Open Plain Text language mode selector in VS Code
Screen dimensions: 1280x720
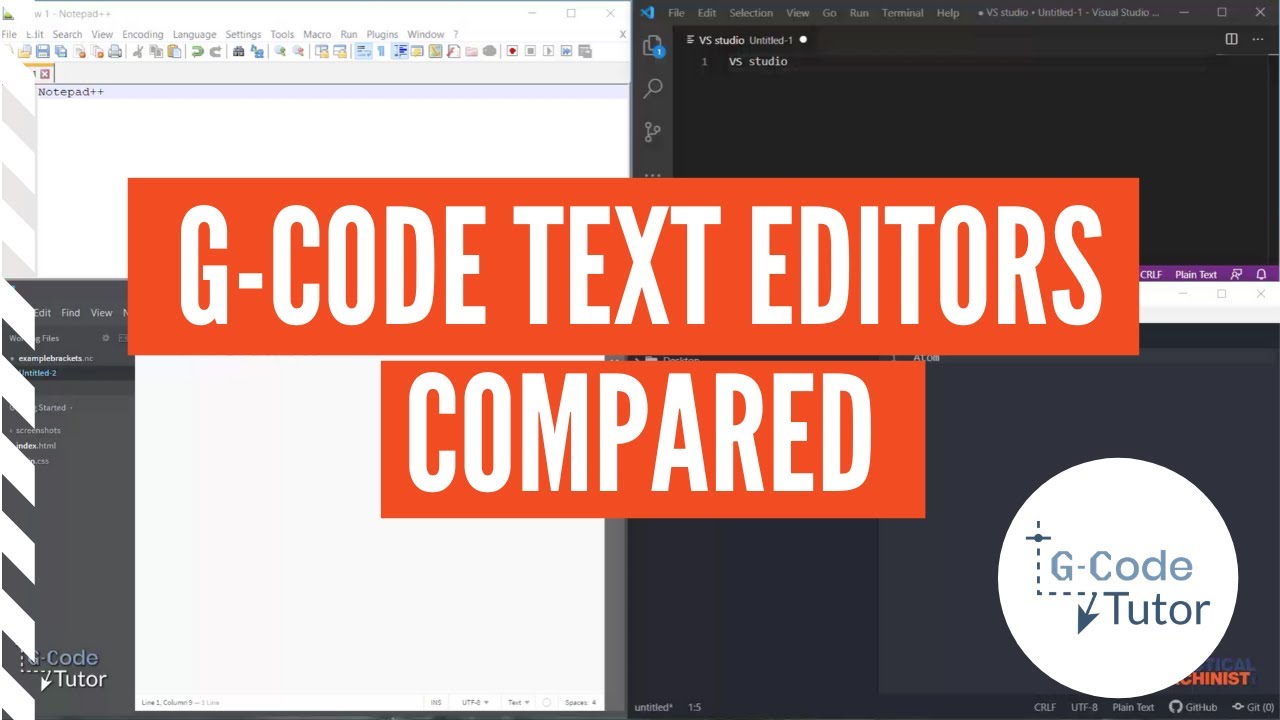tap(1196, 274)
